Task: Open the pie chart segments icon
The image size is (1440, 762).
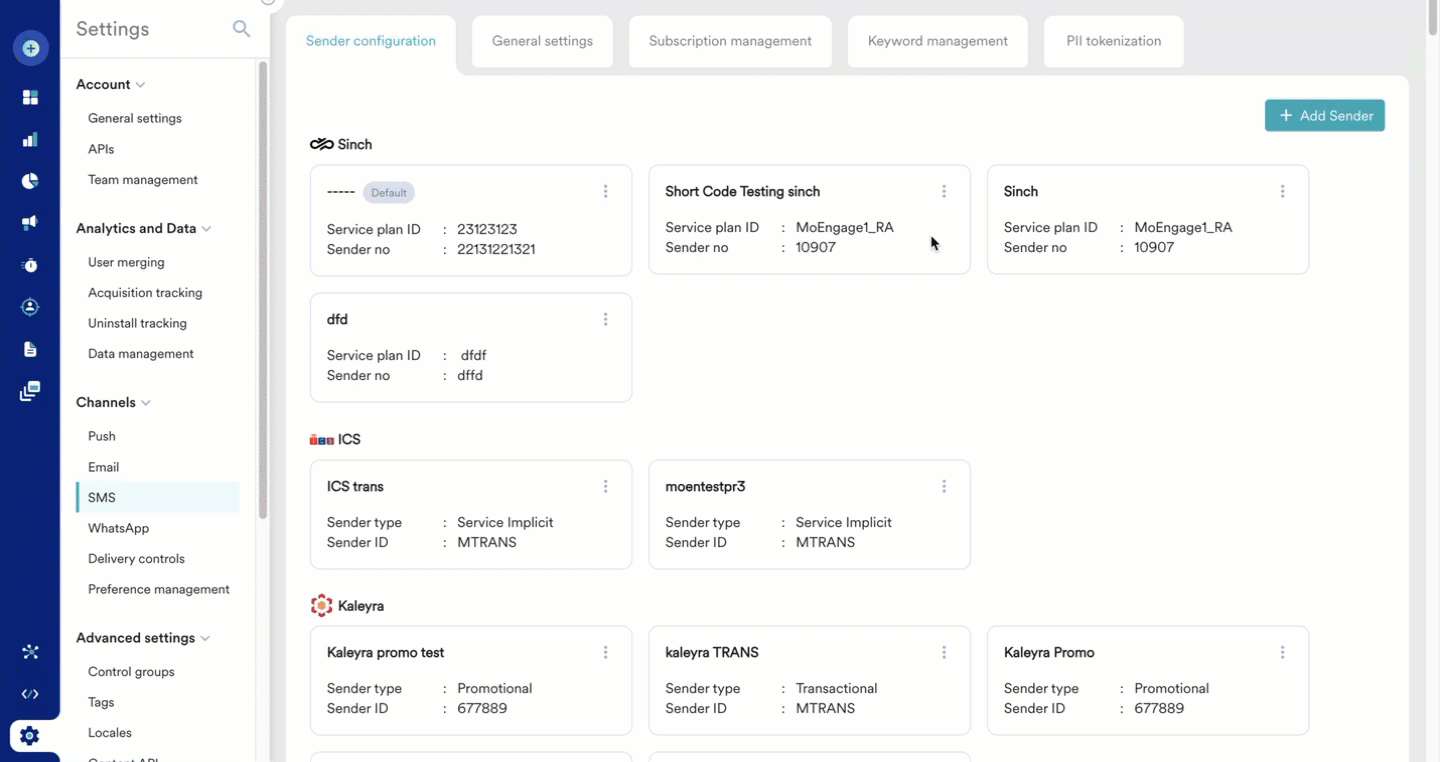Action: 30,181
